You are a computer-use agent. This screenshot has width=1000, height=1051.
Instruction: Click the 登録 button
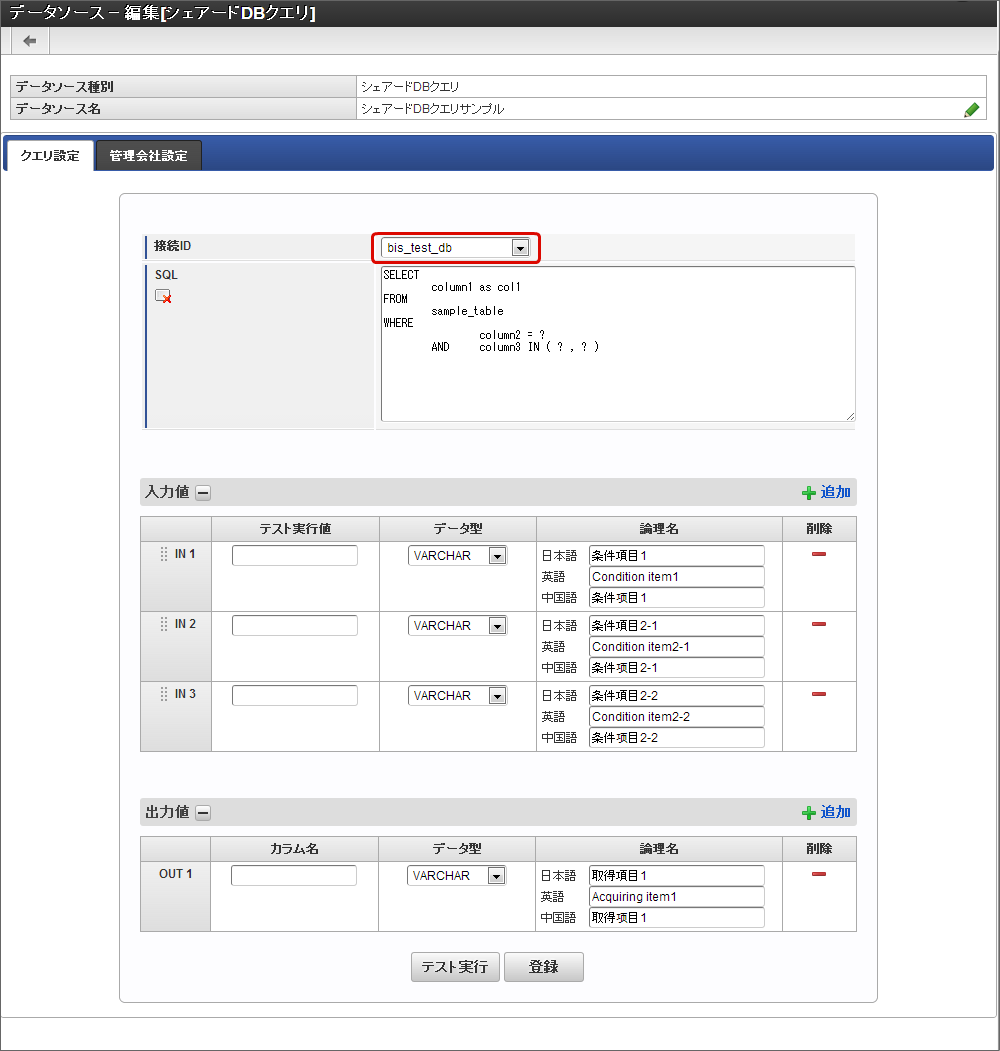click(544, 967)
